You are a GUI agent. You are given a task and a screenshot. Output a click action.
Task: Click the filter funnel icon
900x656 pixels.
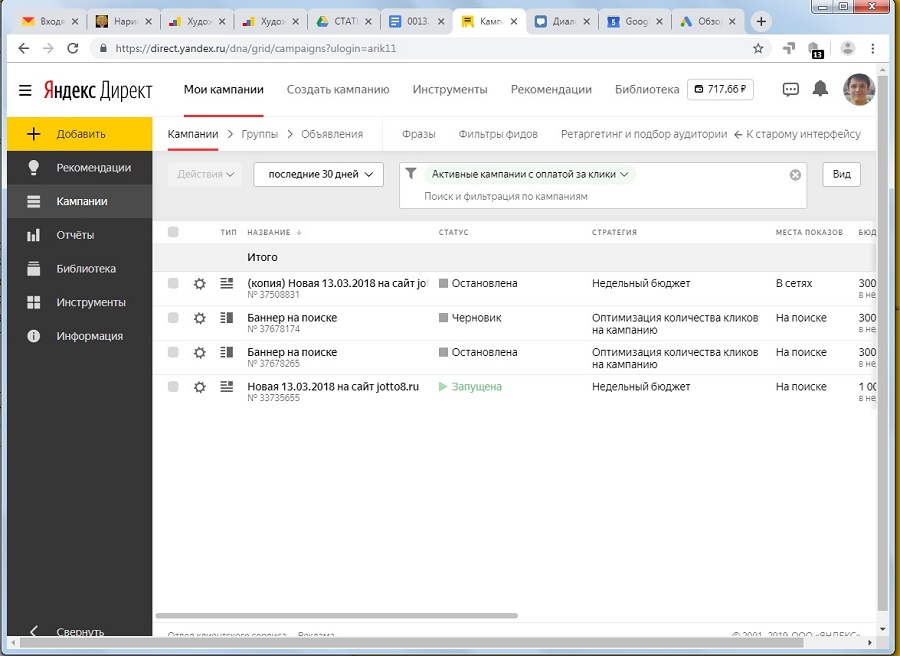tap(411, 173)
